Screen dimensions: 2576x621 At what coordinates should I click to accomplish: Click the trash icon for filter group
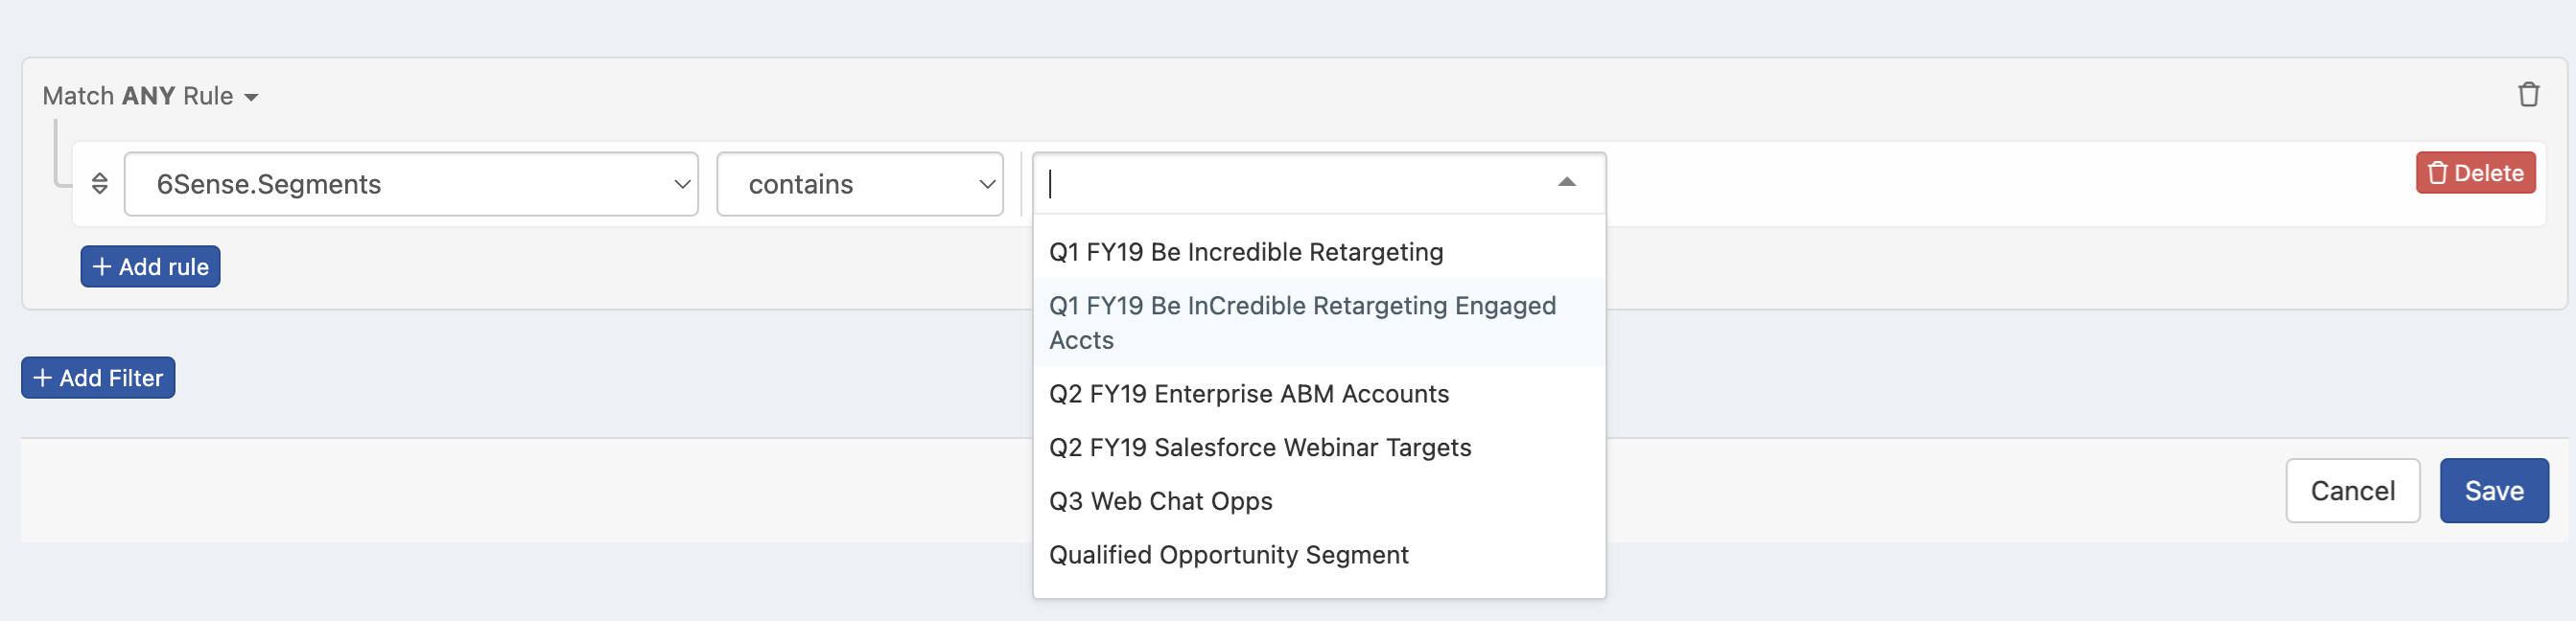pyautogui.click(x=2528, y=95)
